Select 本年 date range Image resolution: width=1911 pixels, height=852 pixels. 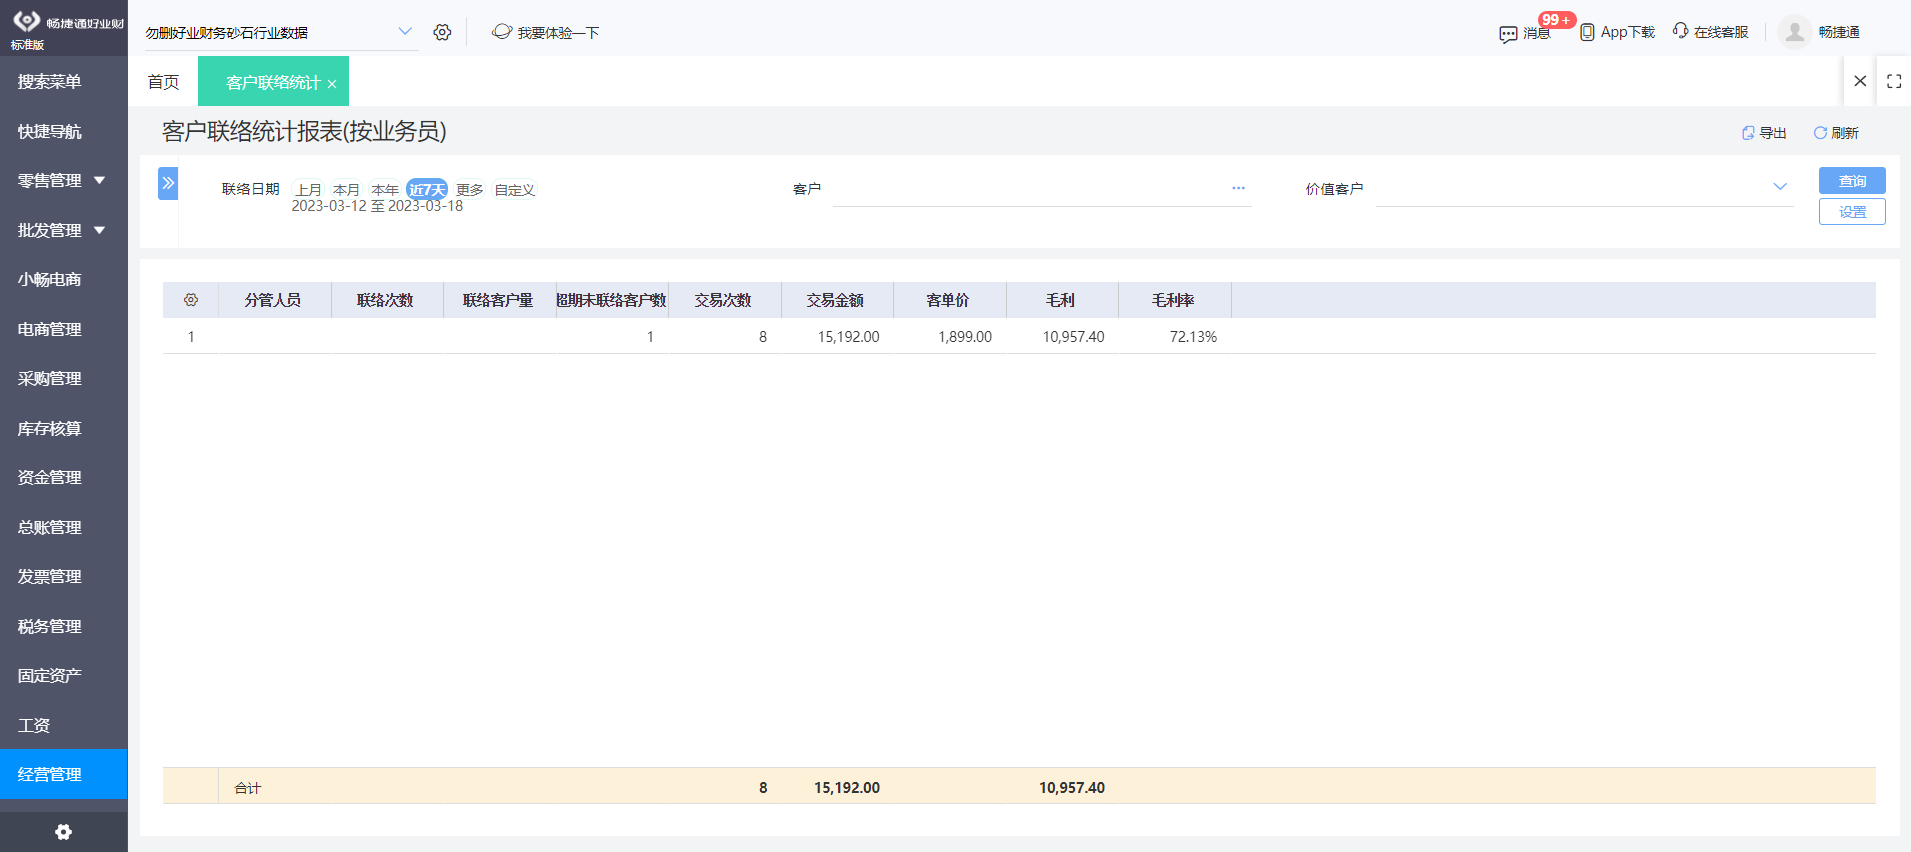tap(385, 189)
